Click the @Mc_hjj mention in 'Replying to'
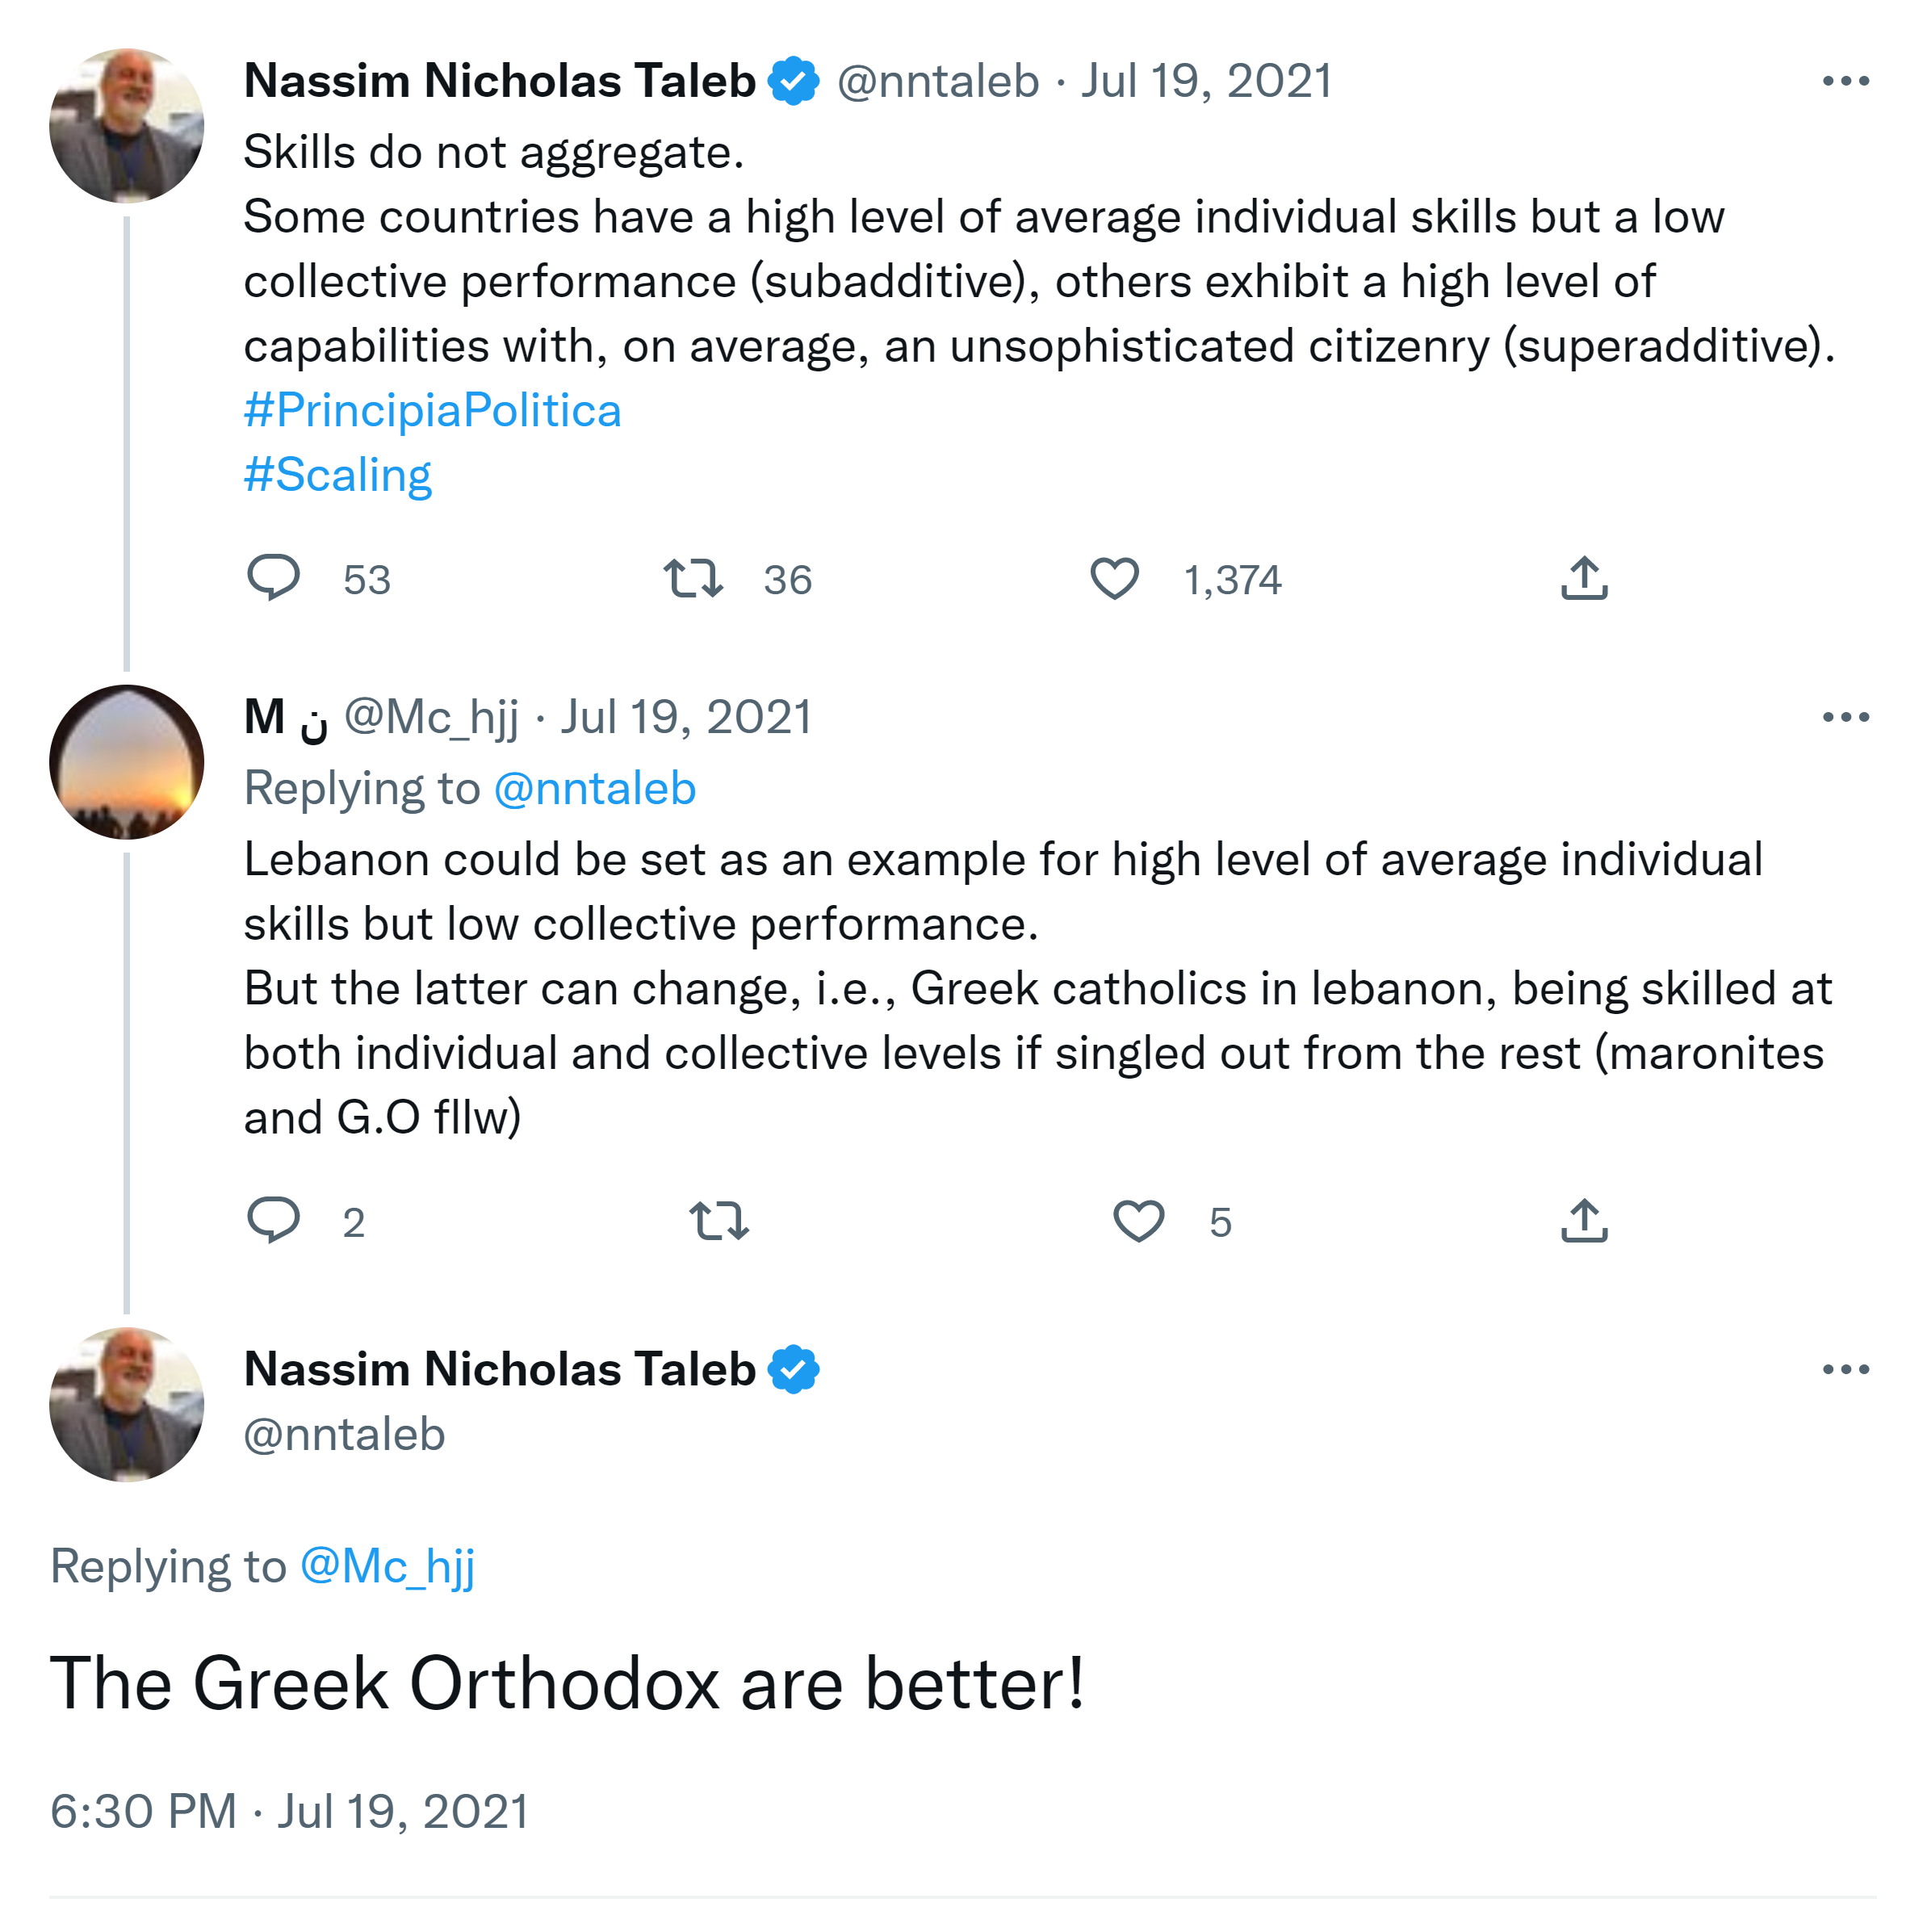 387,1566
